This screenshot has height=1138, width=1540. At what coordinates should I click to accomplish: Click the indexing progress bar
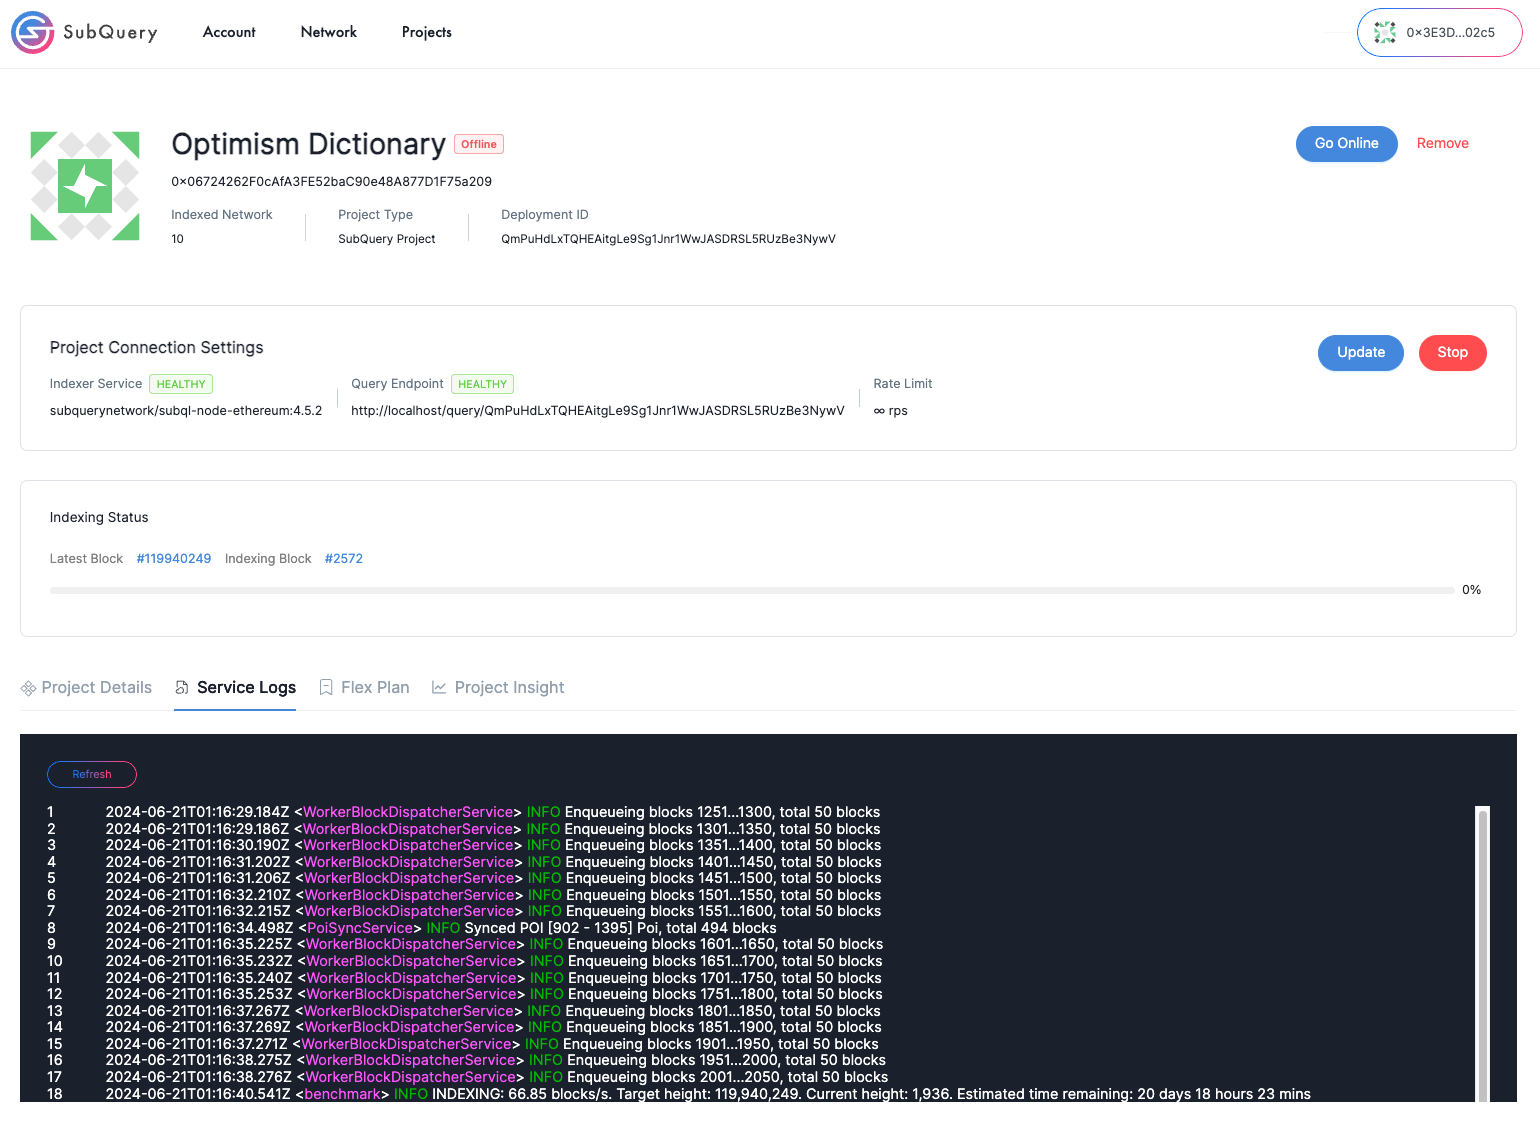752,591
